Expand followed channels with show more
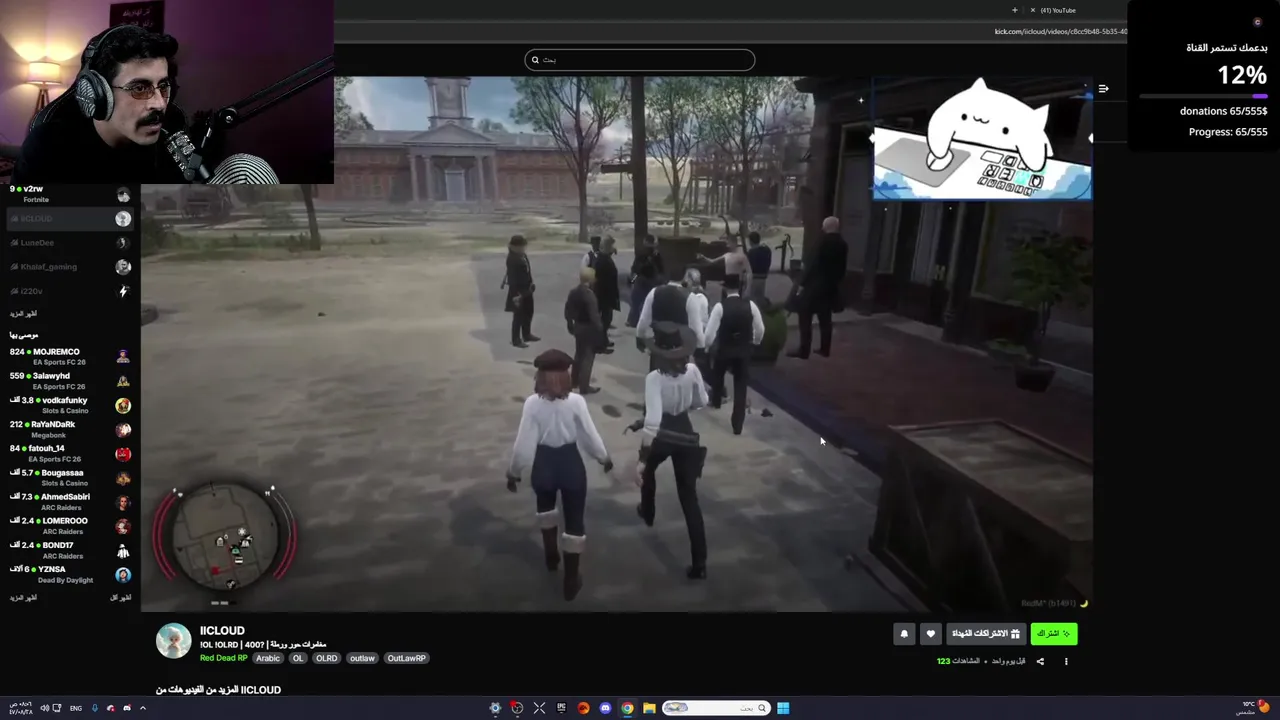1280x720 pixels. pyautogui.click(x=23, y=314)
